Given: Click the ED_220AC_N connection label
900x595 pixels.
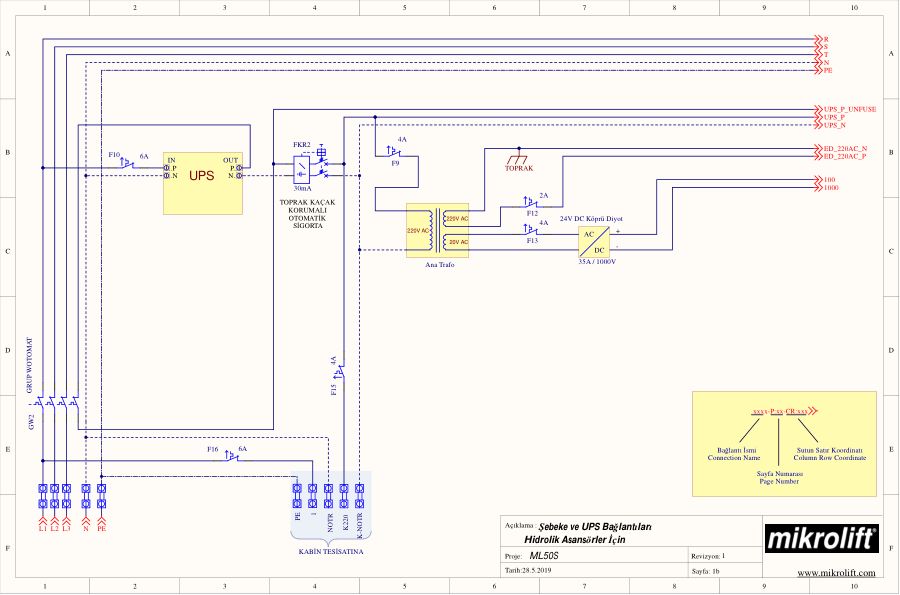Looking at the screenshot, I should click(845, 149).
